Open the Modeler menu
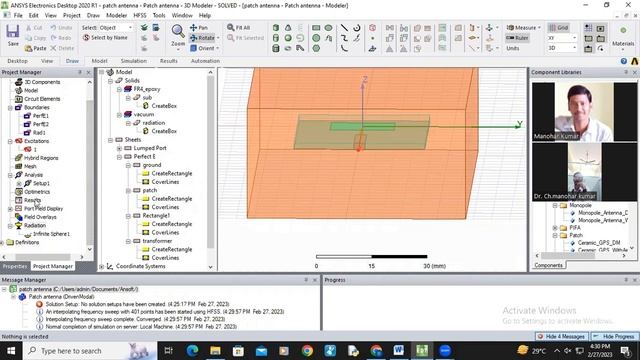The width and height of the screenshot is (640, 360). 116,16
